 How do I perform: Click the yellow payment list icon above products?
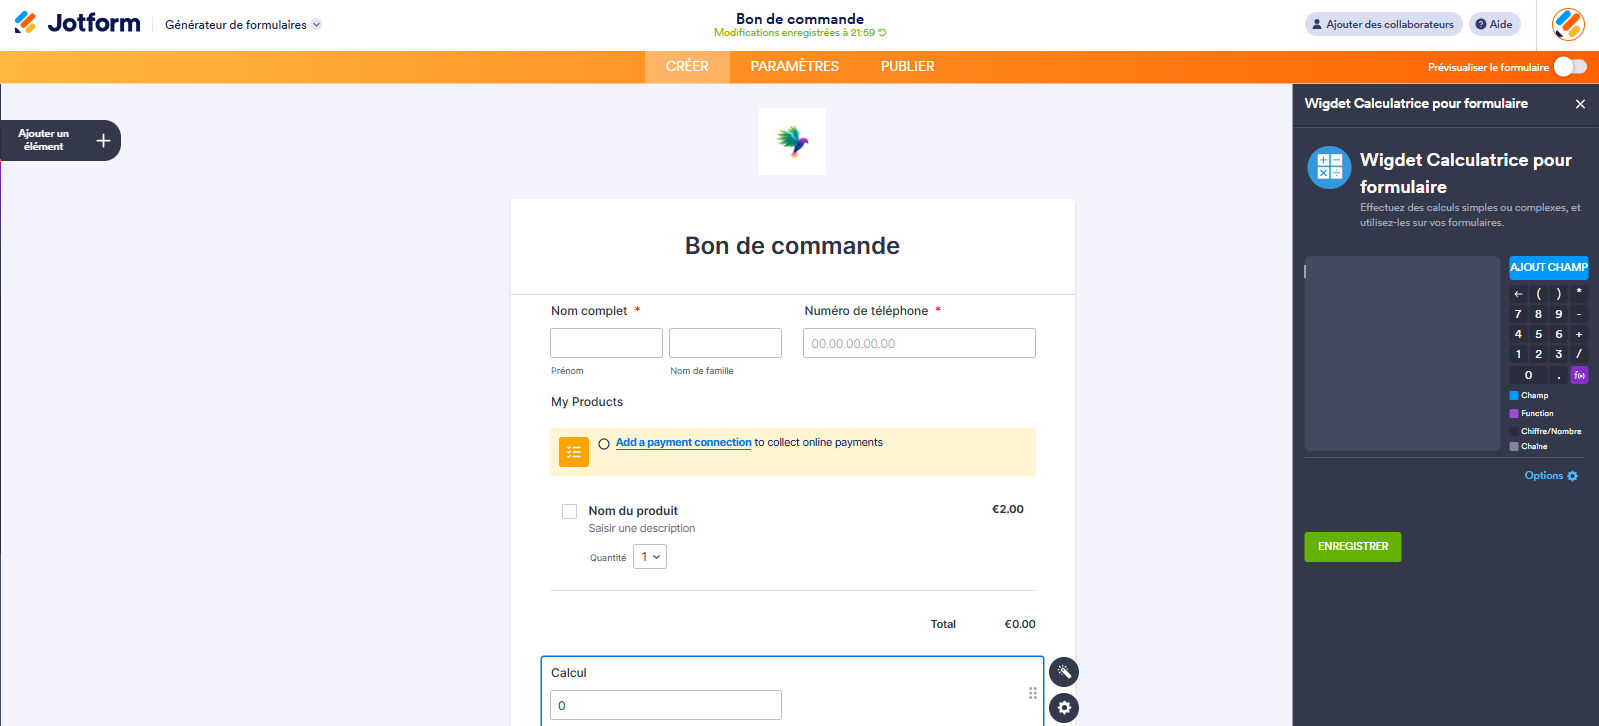click(x=573, y=451)
